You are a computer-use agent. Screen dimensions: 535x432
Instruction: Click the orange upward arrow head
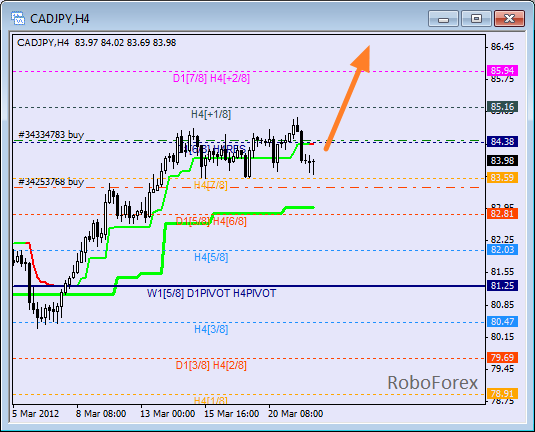pyautogui.click(x=362, y=59)
